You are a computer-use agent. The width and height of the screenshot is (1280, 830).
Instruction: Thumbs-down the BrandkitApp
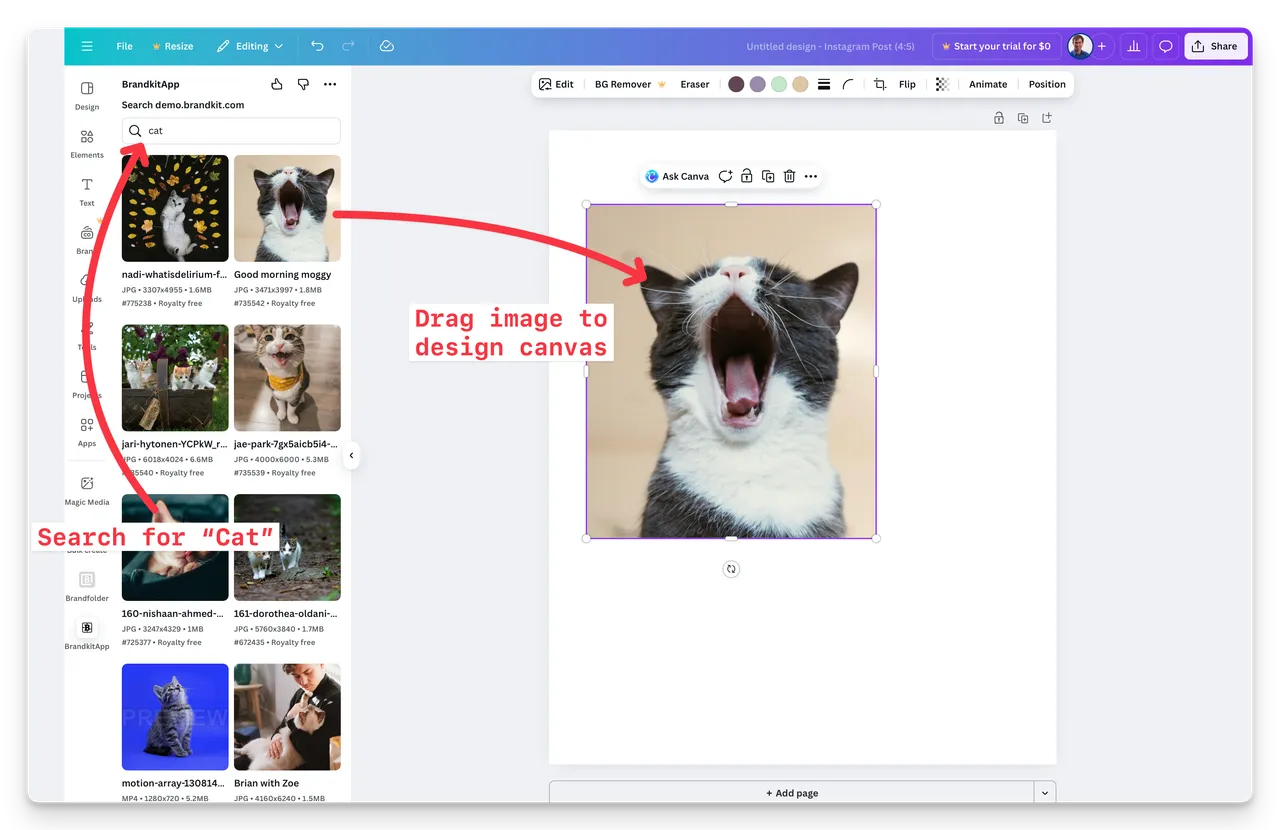(x=303, y=84)
